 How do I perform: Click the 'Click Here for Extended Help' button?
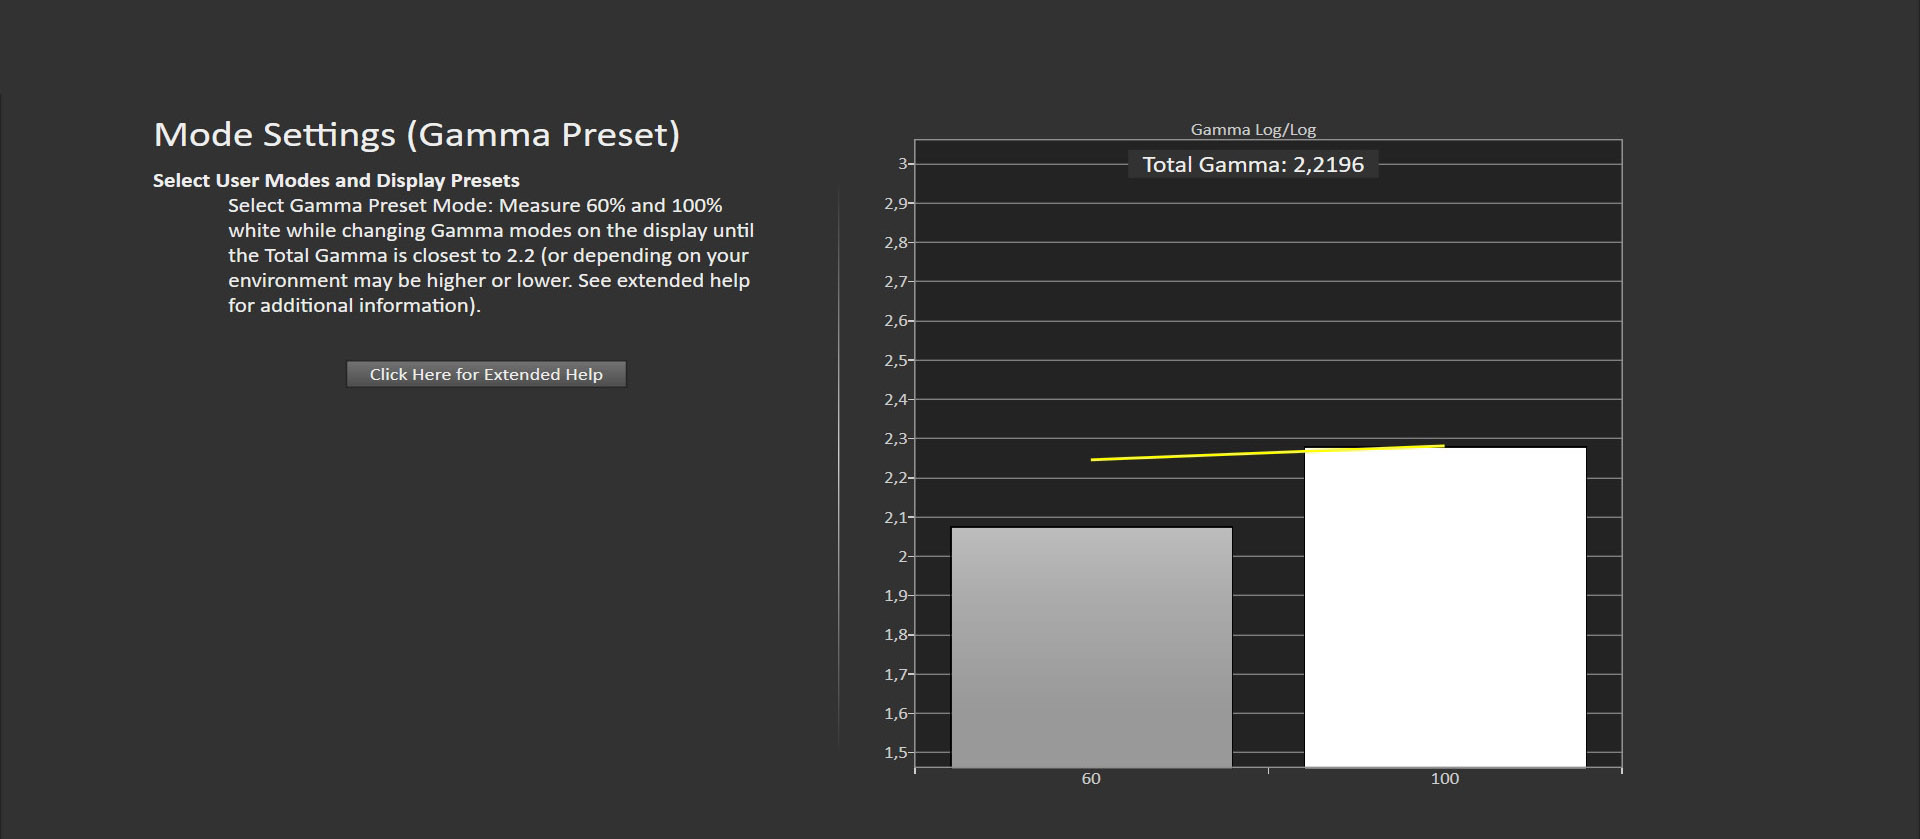pos(486,374)
